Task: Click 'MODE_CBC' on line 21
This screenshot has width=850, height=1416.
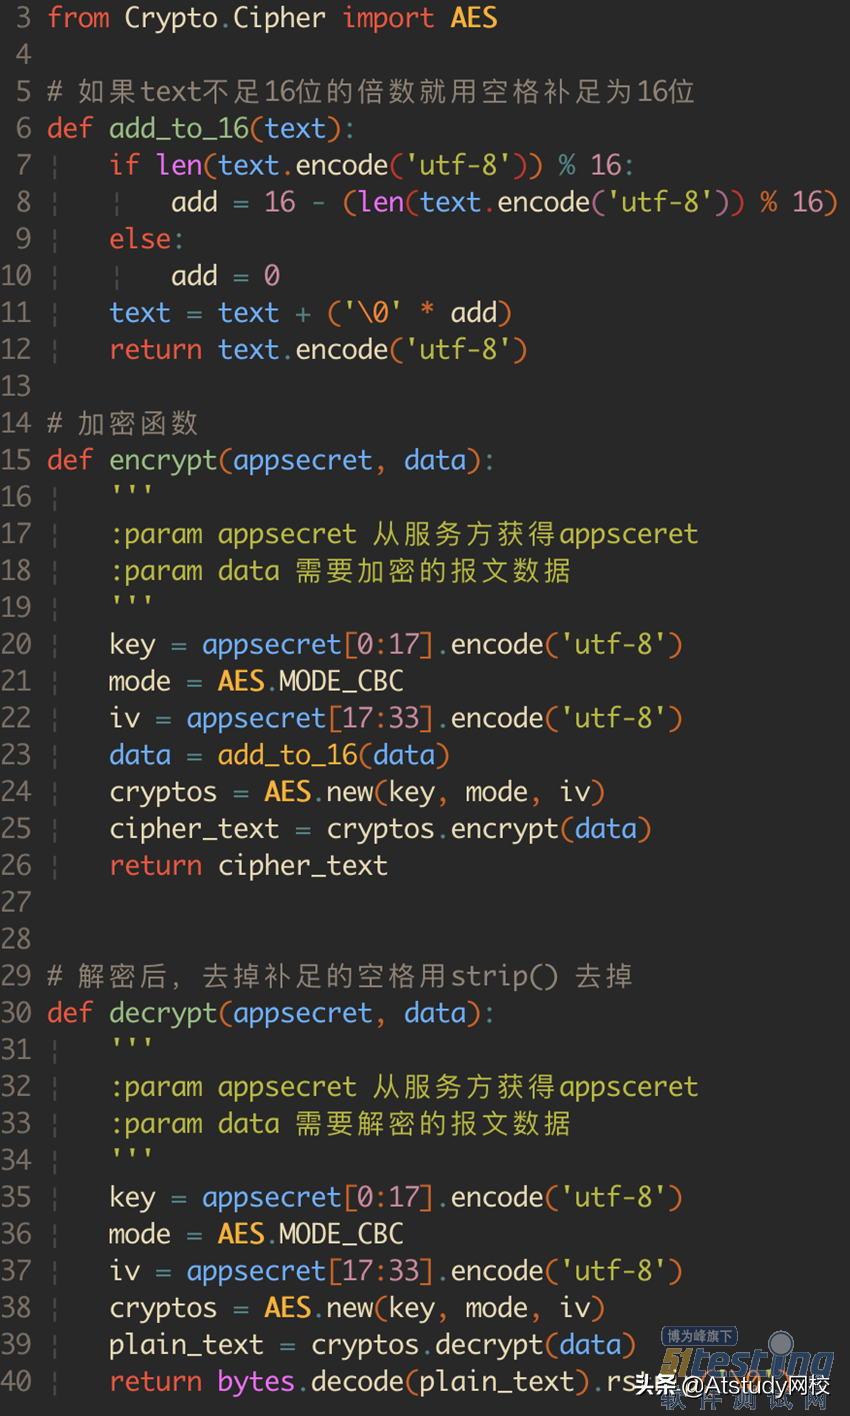Action: [x=341, y=682]
